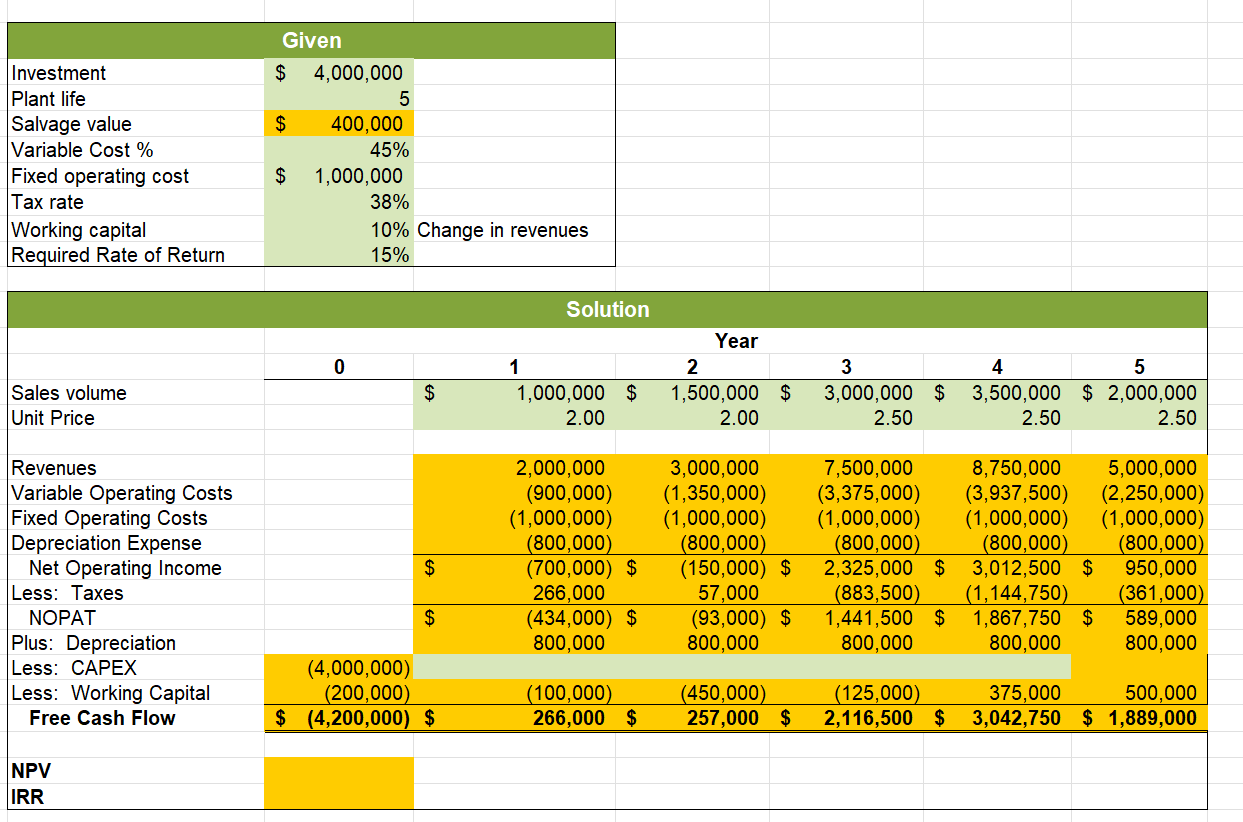The image size is (1243, 822).
Task: Click the Year 3 Unit Price cell showing 2.50
Action: coord(850,418)
